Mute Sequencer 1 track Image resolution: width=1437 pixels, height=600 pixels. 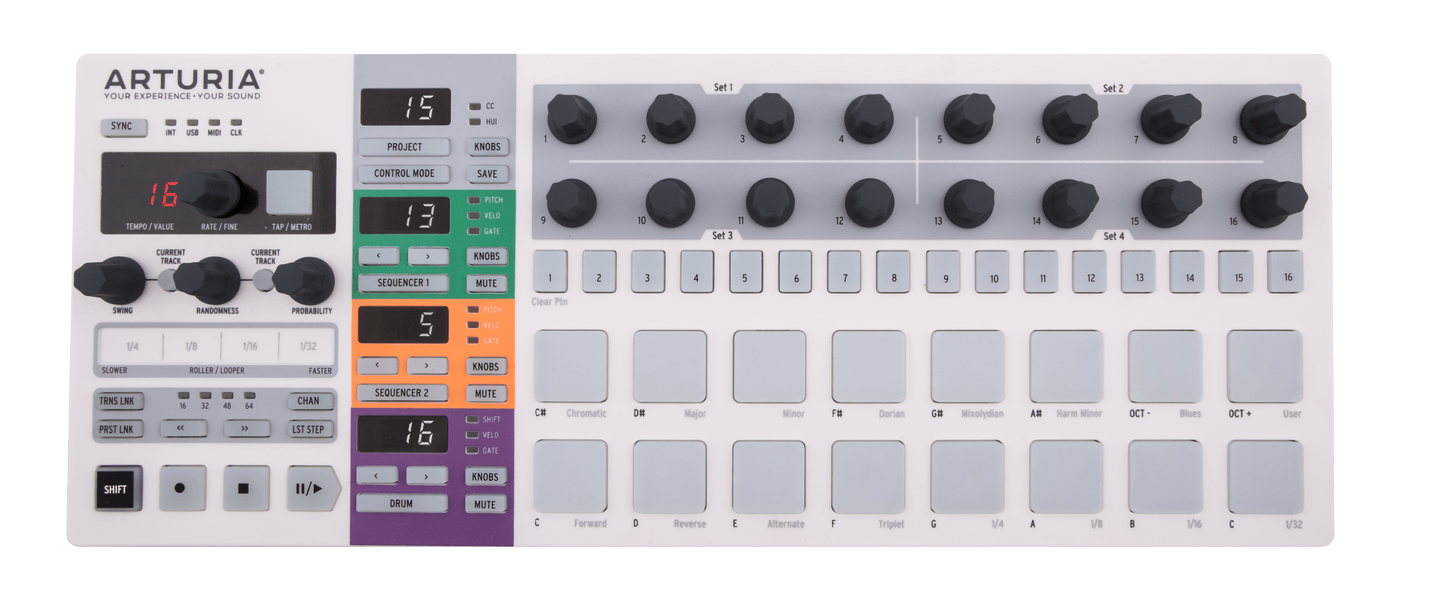(486, 283)
